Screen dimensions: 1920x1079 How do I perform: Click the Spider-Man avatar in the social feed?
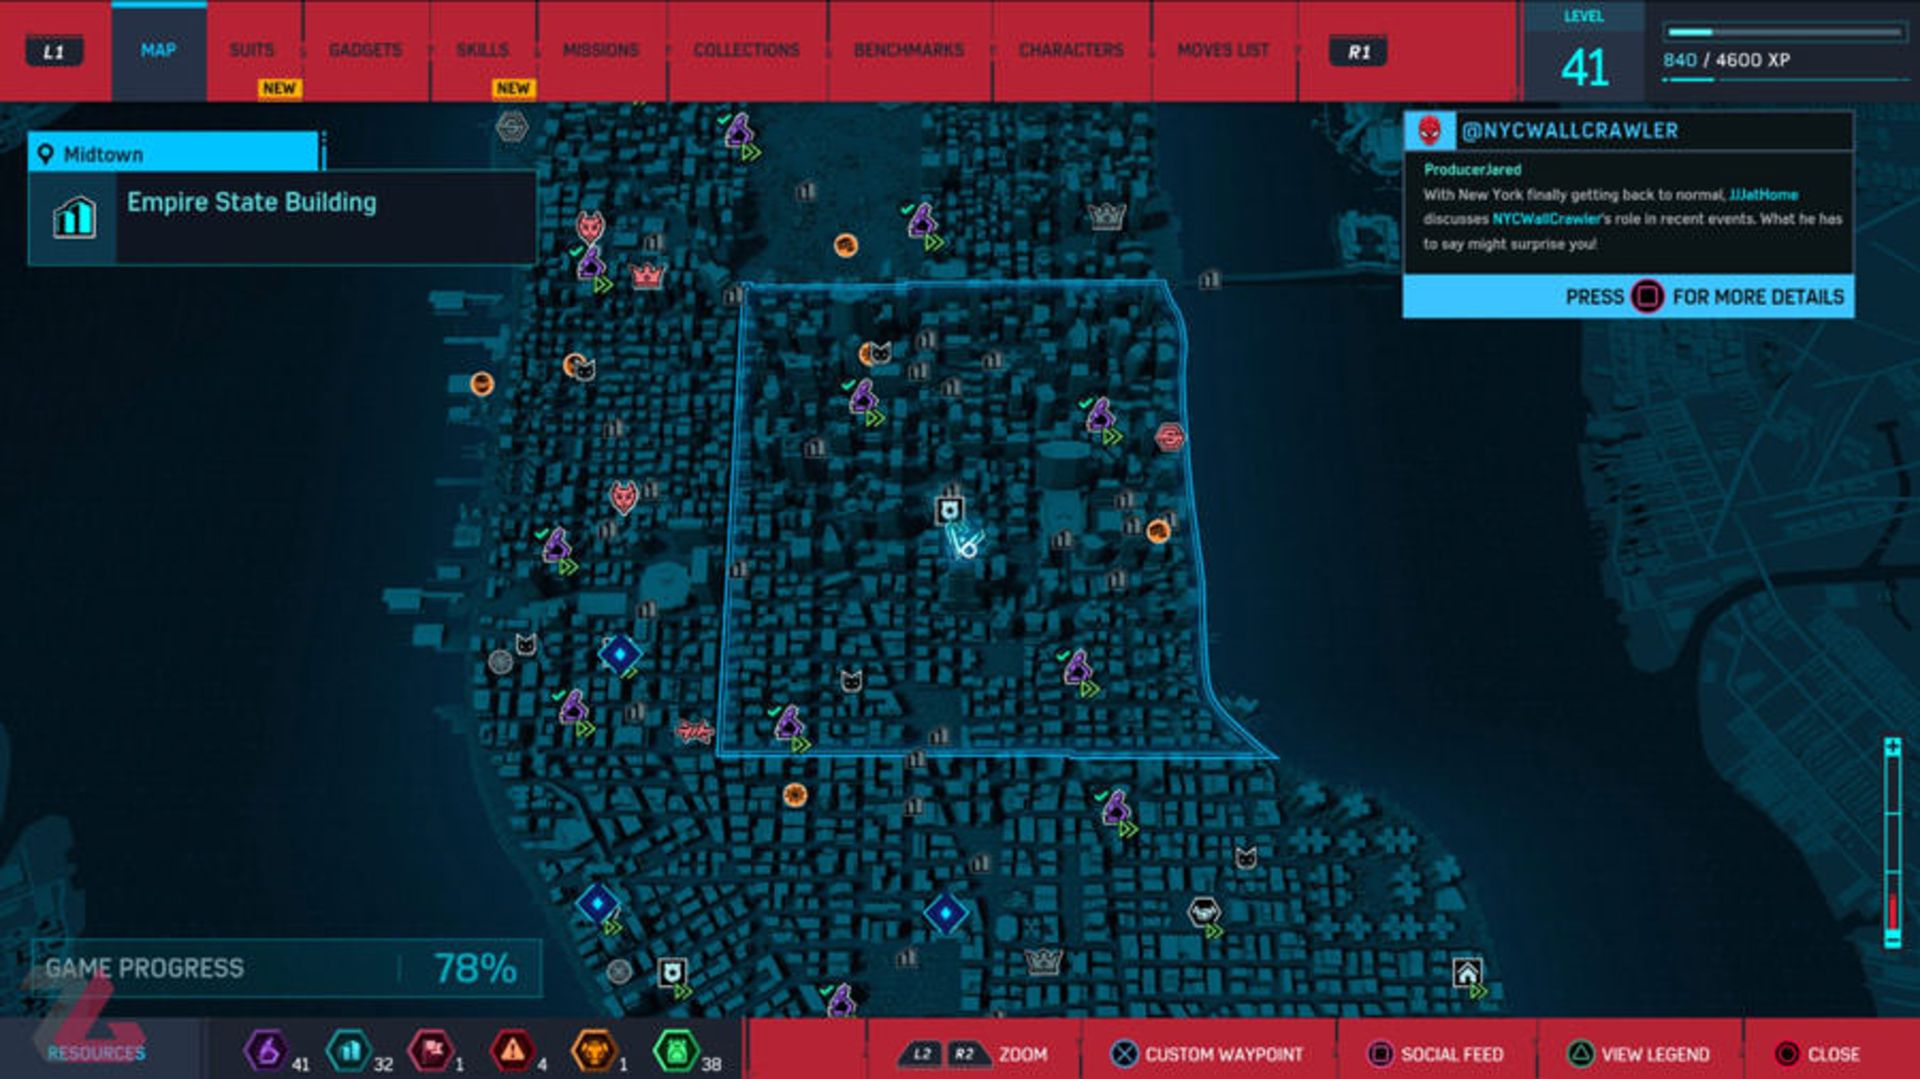(1430, 131)
